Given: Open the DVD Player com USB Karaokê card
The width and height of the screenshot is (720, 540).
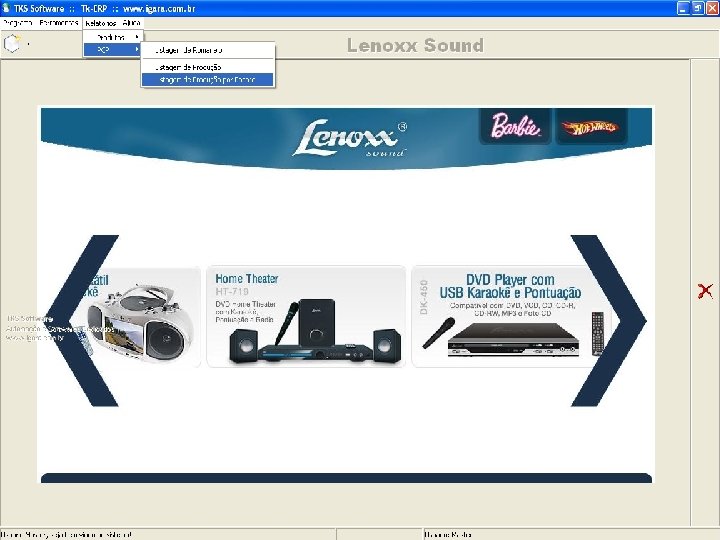Looking at the screenshot, I should tap(510, 316).
